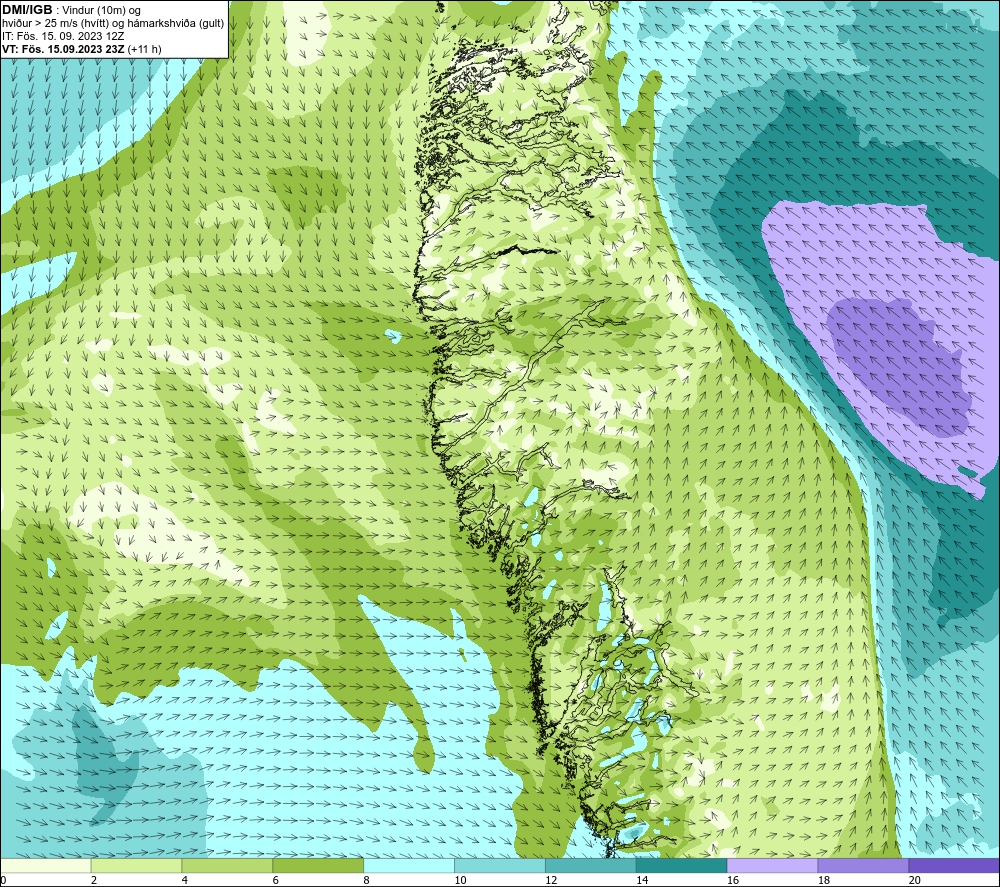Click the "0" label on the wind scale

pos(3,881)
